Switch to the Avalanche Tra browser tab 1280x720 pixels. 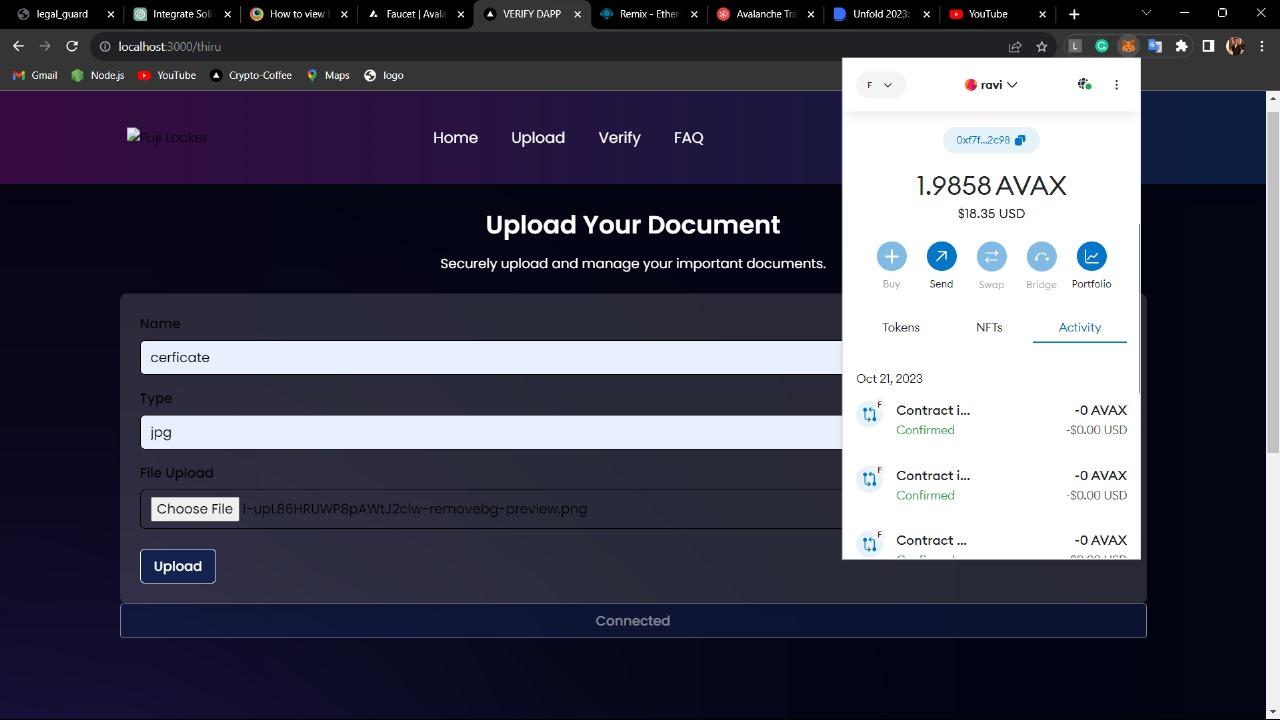[765, 14]
